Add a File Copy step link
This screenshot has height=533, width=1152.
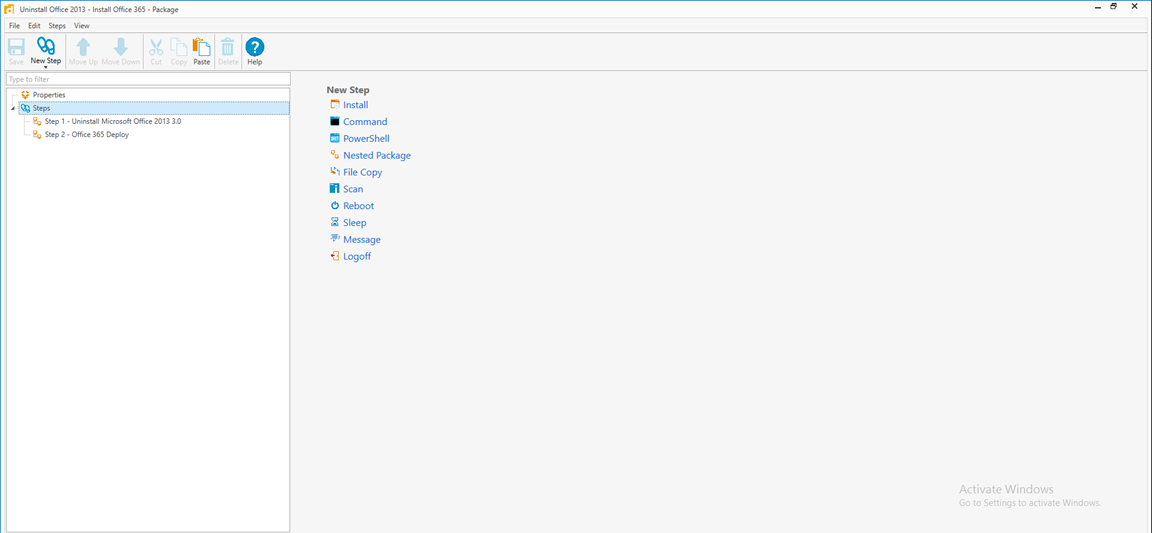[x=363, y=172]
